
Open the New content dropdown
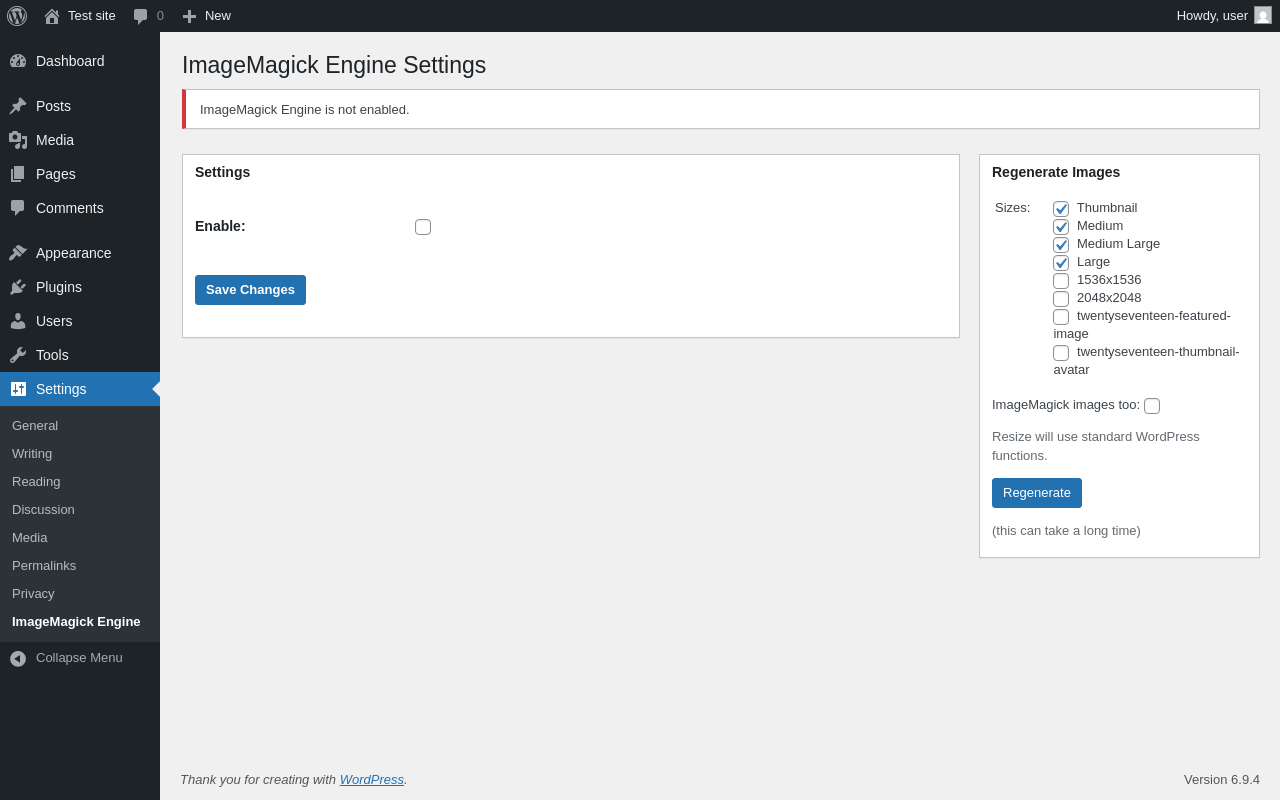click(207, 16)
